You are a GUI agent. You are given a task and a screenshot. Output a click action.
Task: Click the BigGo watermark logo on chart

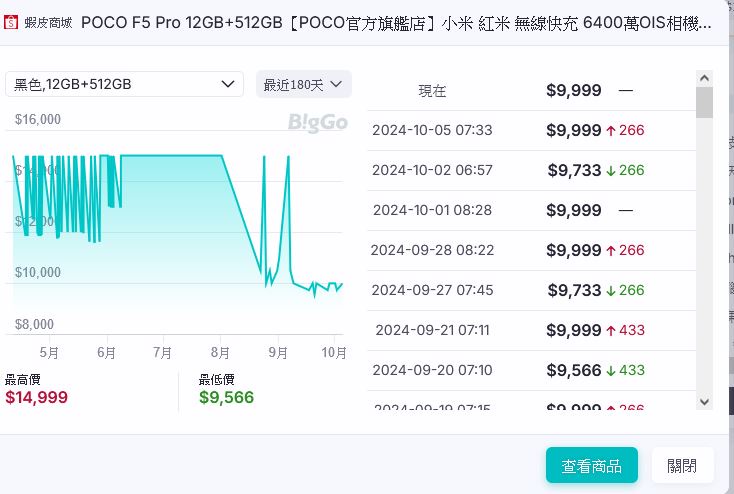(317, 122)
